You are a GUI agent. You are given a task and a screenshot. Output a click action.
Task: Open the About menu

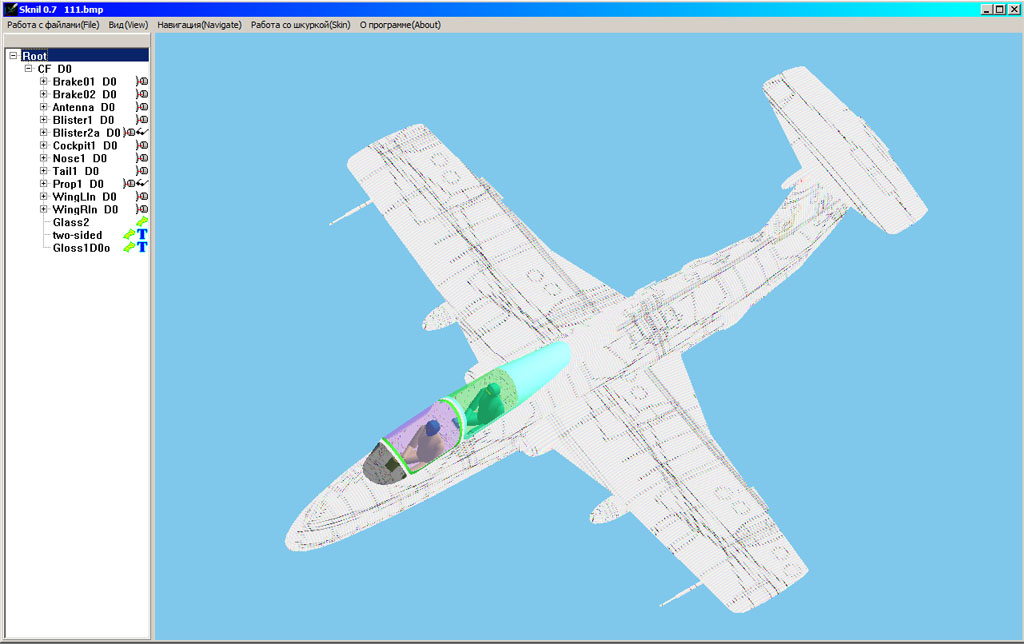[x=400, y=25]
